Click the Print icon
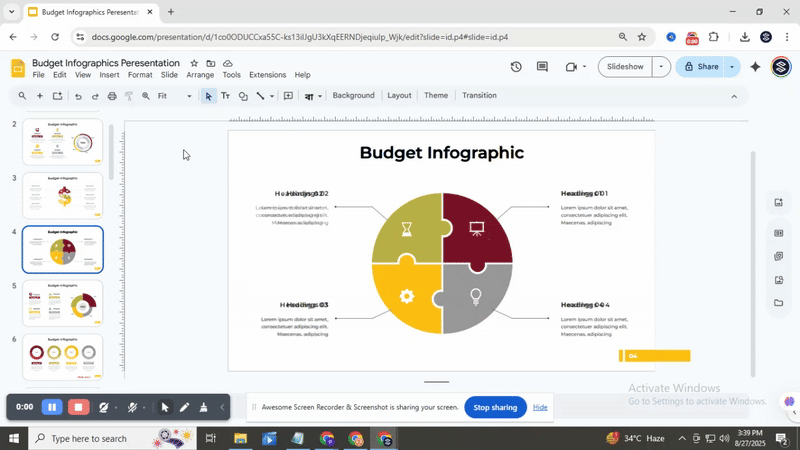This screenshot has height=450, width=800. tap(112, 96)
